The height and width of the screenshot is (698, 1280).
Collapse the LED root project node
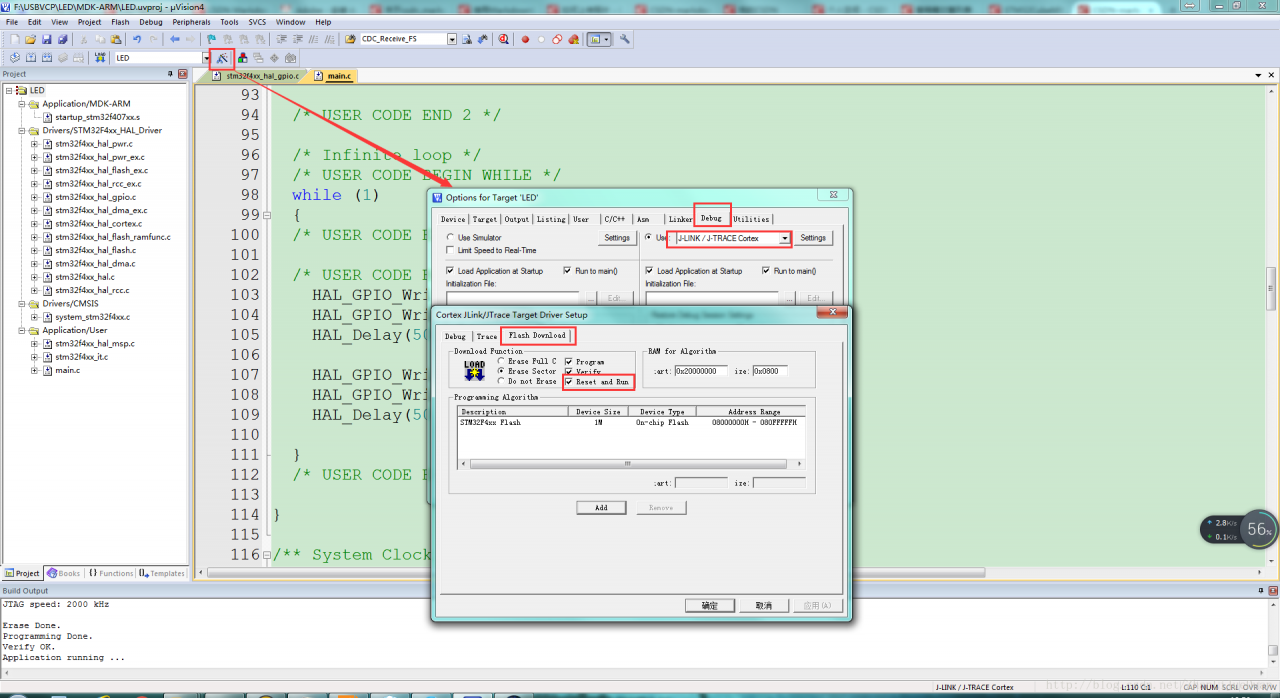8,90
